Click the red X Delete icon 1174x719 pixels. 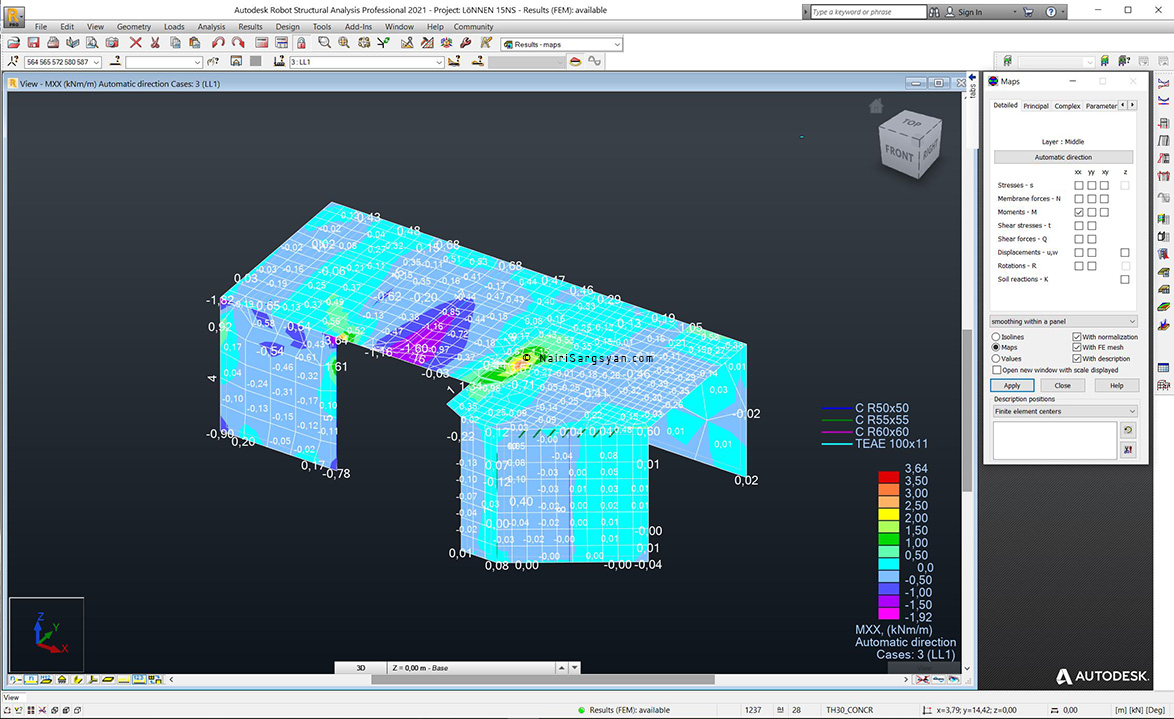pyautogui.click(x=136, y=43)
